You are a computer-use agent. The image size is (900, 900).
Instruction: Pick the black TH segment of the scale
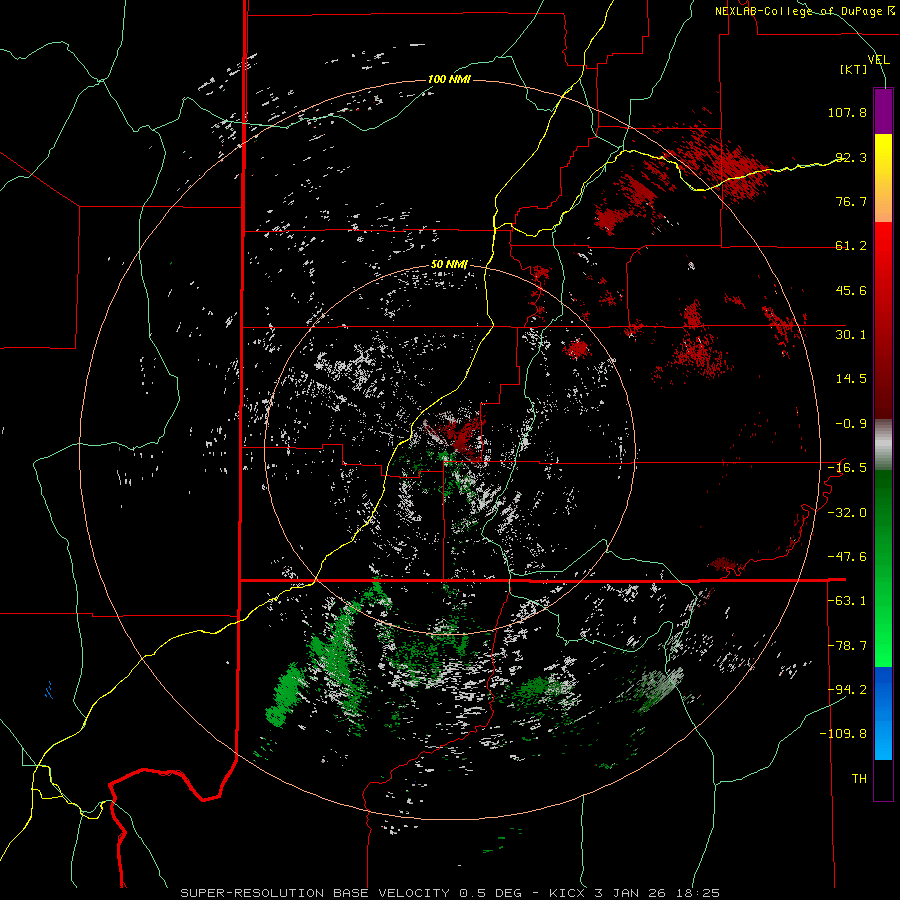coord(883,780)
